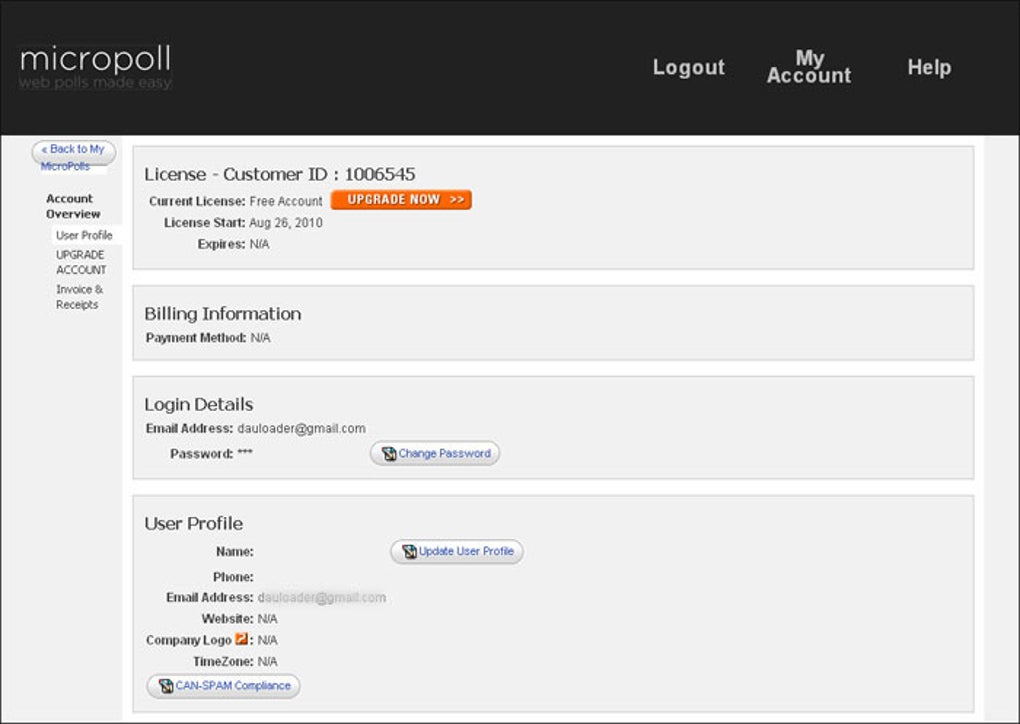The height and width of the screenshot is (724, 1020).
Task: Click the CAN-SPAM Compliance text
Action: tap(233, 686)
